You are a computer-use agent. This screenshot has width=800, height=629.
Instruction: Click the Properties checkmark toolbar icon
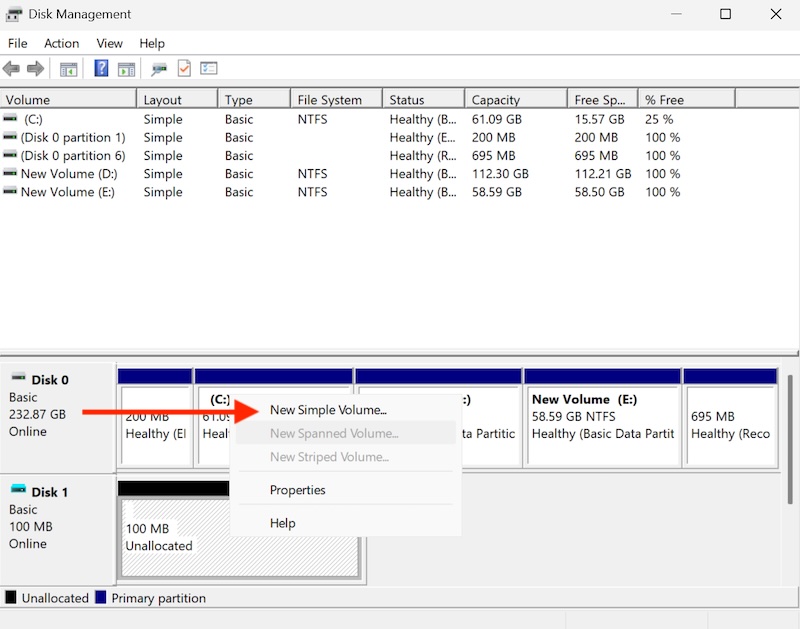(184, 69)
